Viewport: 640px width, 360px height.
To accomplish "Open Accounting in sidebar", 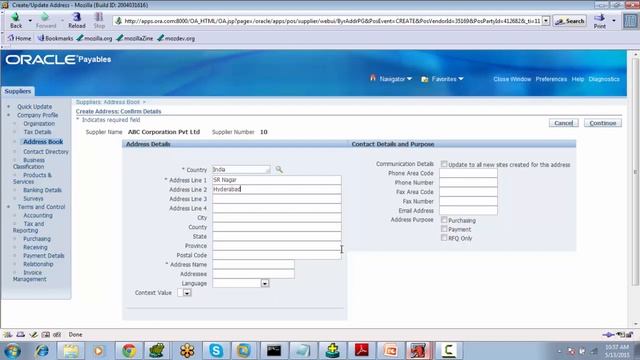I will (38, 215).
